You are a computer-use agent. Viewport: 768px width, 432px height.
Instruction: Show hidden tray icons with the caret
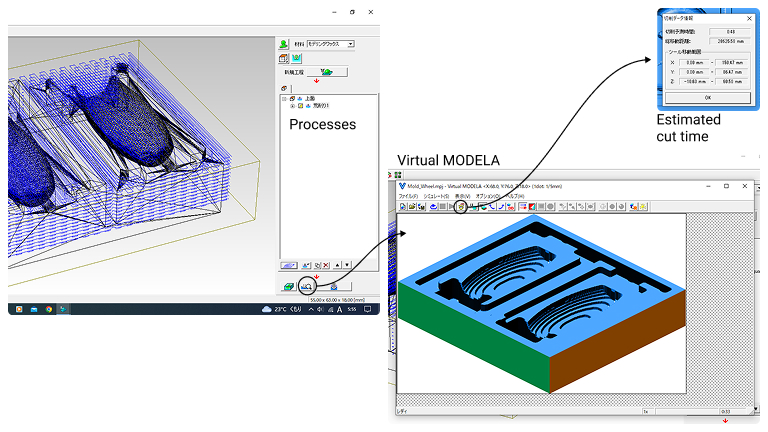(x=311, y=309)
